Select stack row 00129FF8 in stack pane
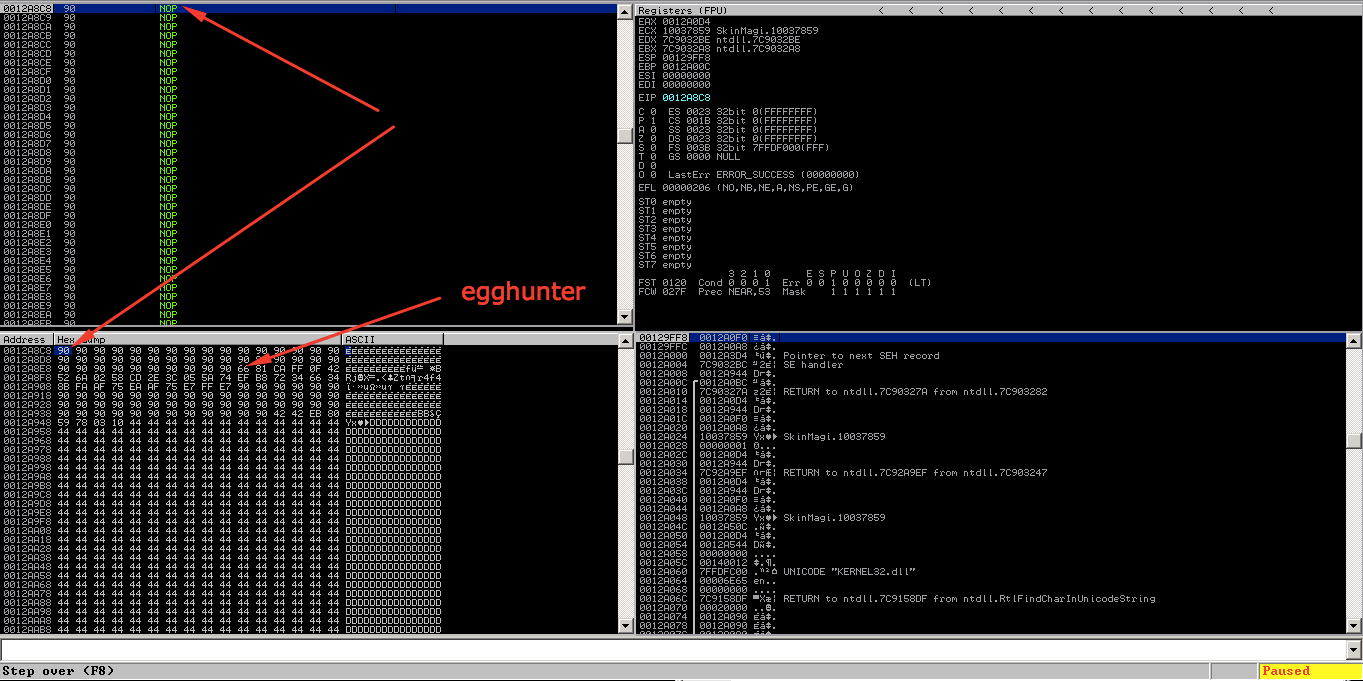 tap(991, 338)
